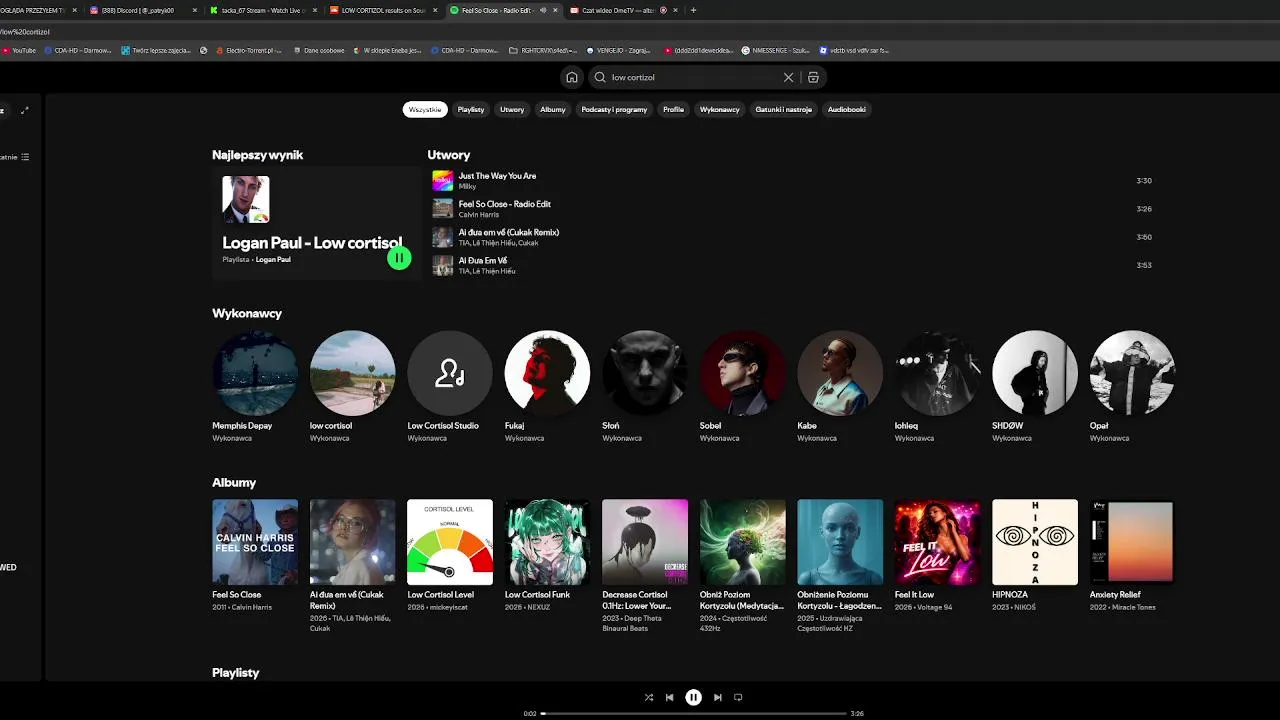Toggle shuffle in the player bar
The height and width of the screenshot is (720, 1280).
coord(649,697)
